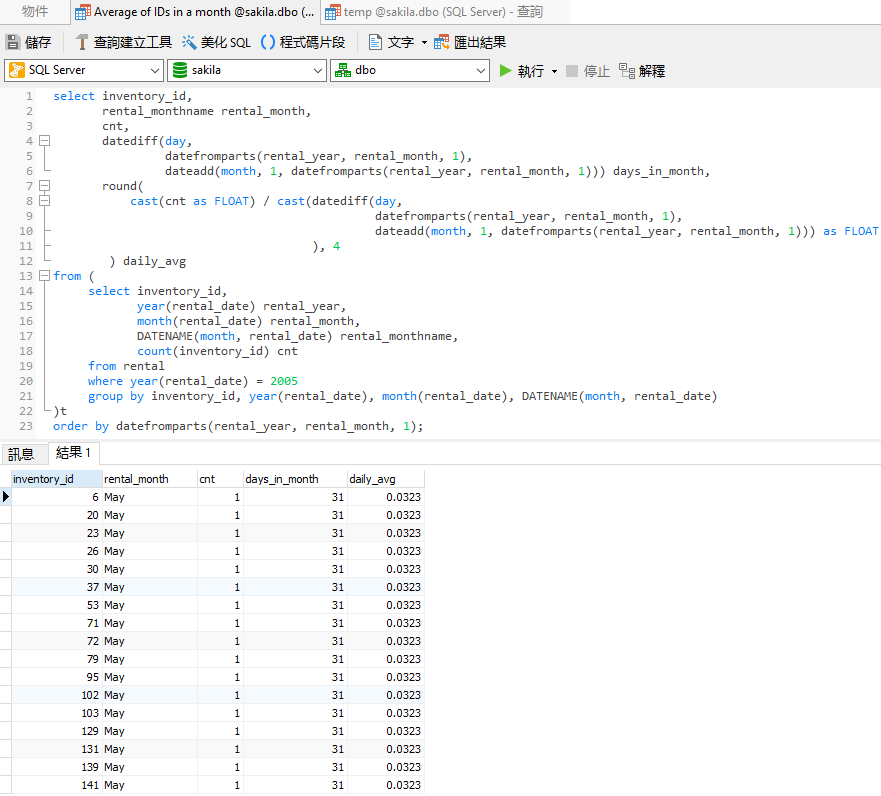Click the Export Result (匯出結果) icon
This screenshot has height=796, width=881.
pyautogui.click(x=441, y=42)
